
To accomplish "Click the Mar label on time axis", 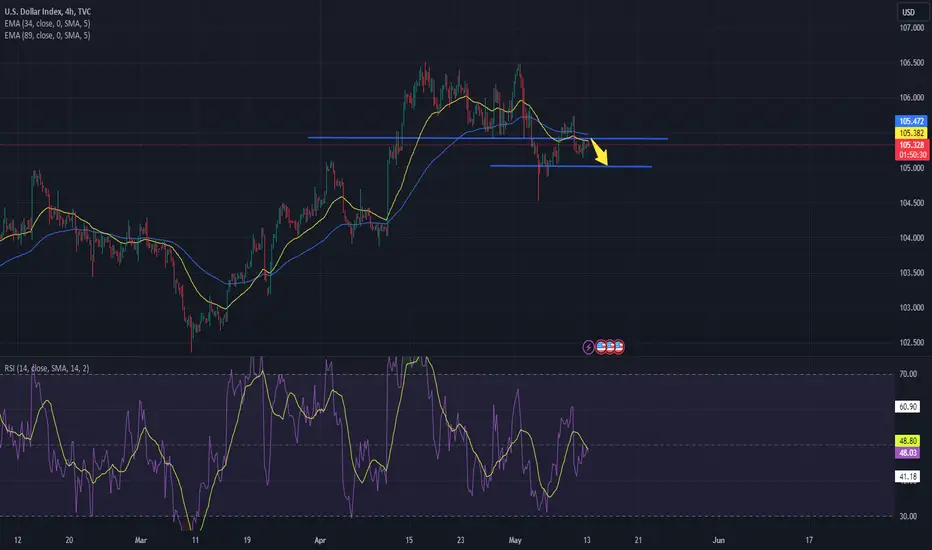I will (x=140, y=540).
